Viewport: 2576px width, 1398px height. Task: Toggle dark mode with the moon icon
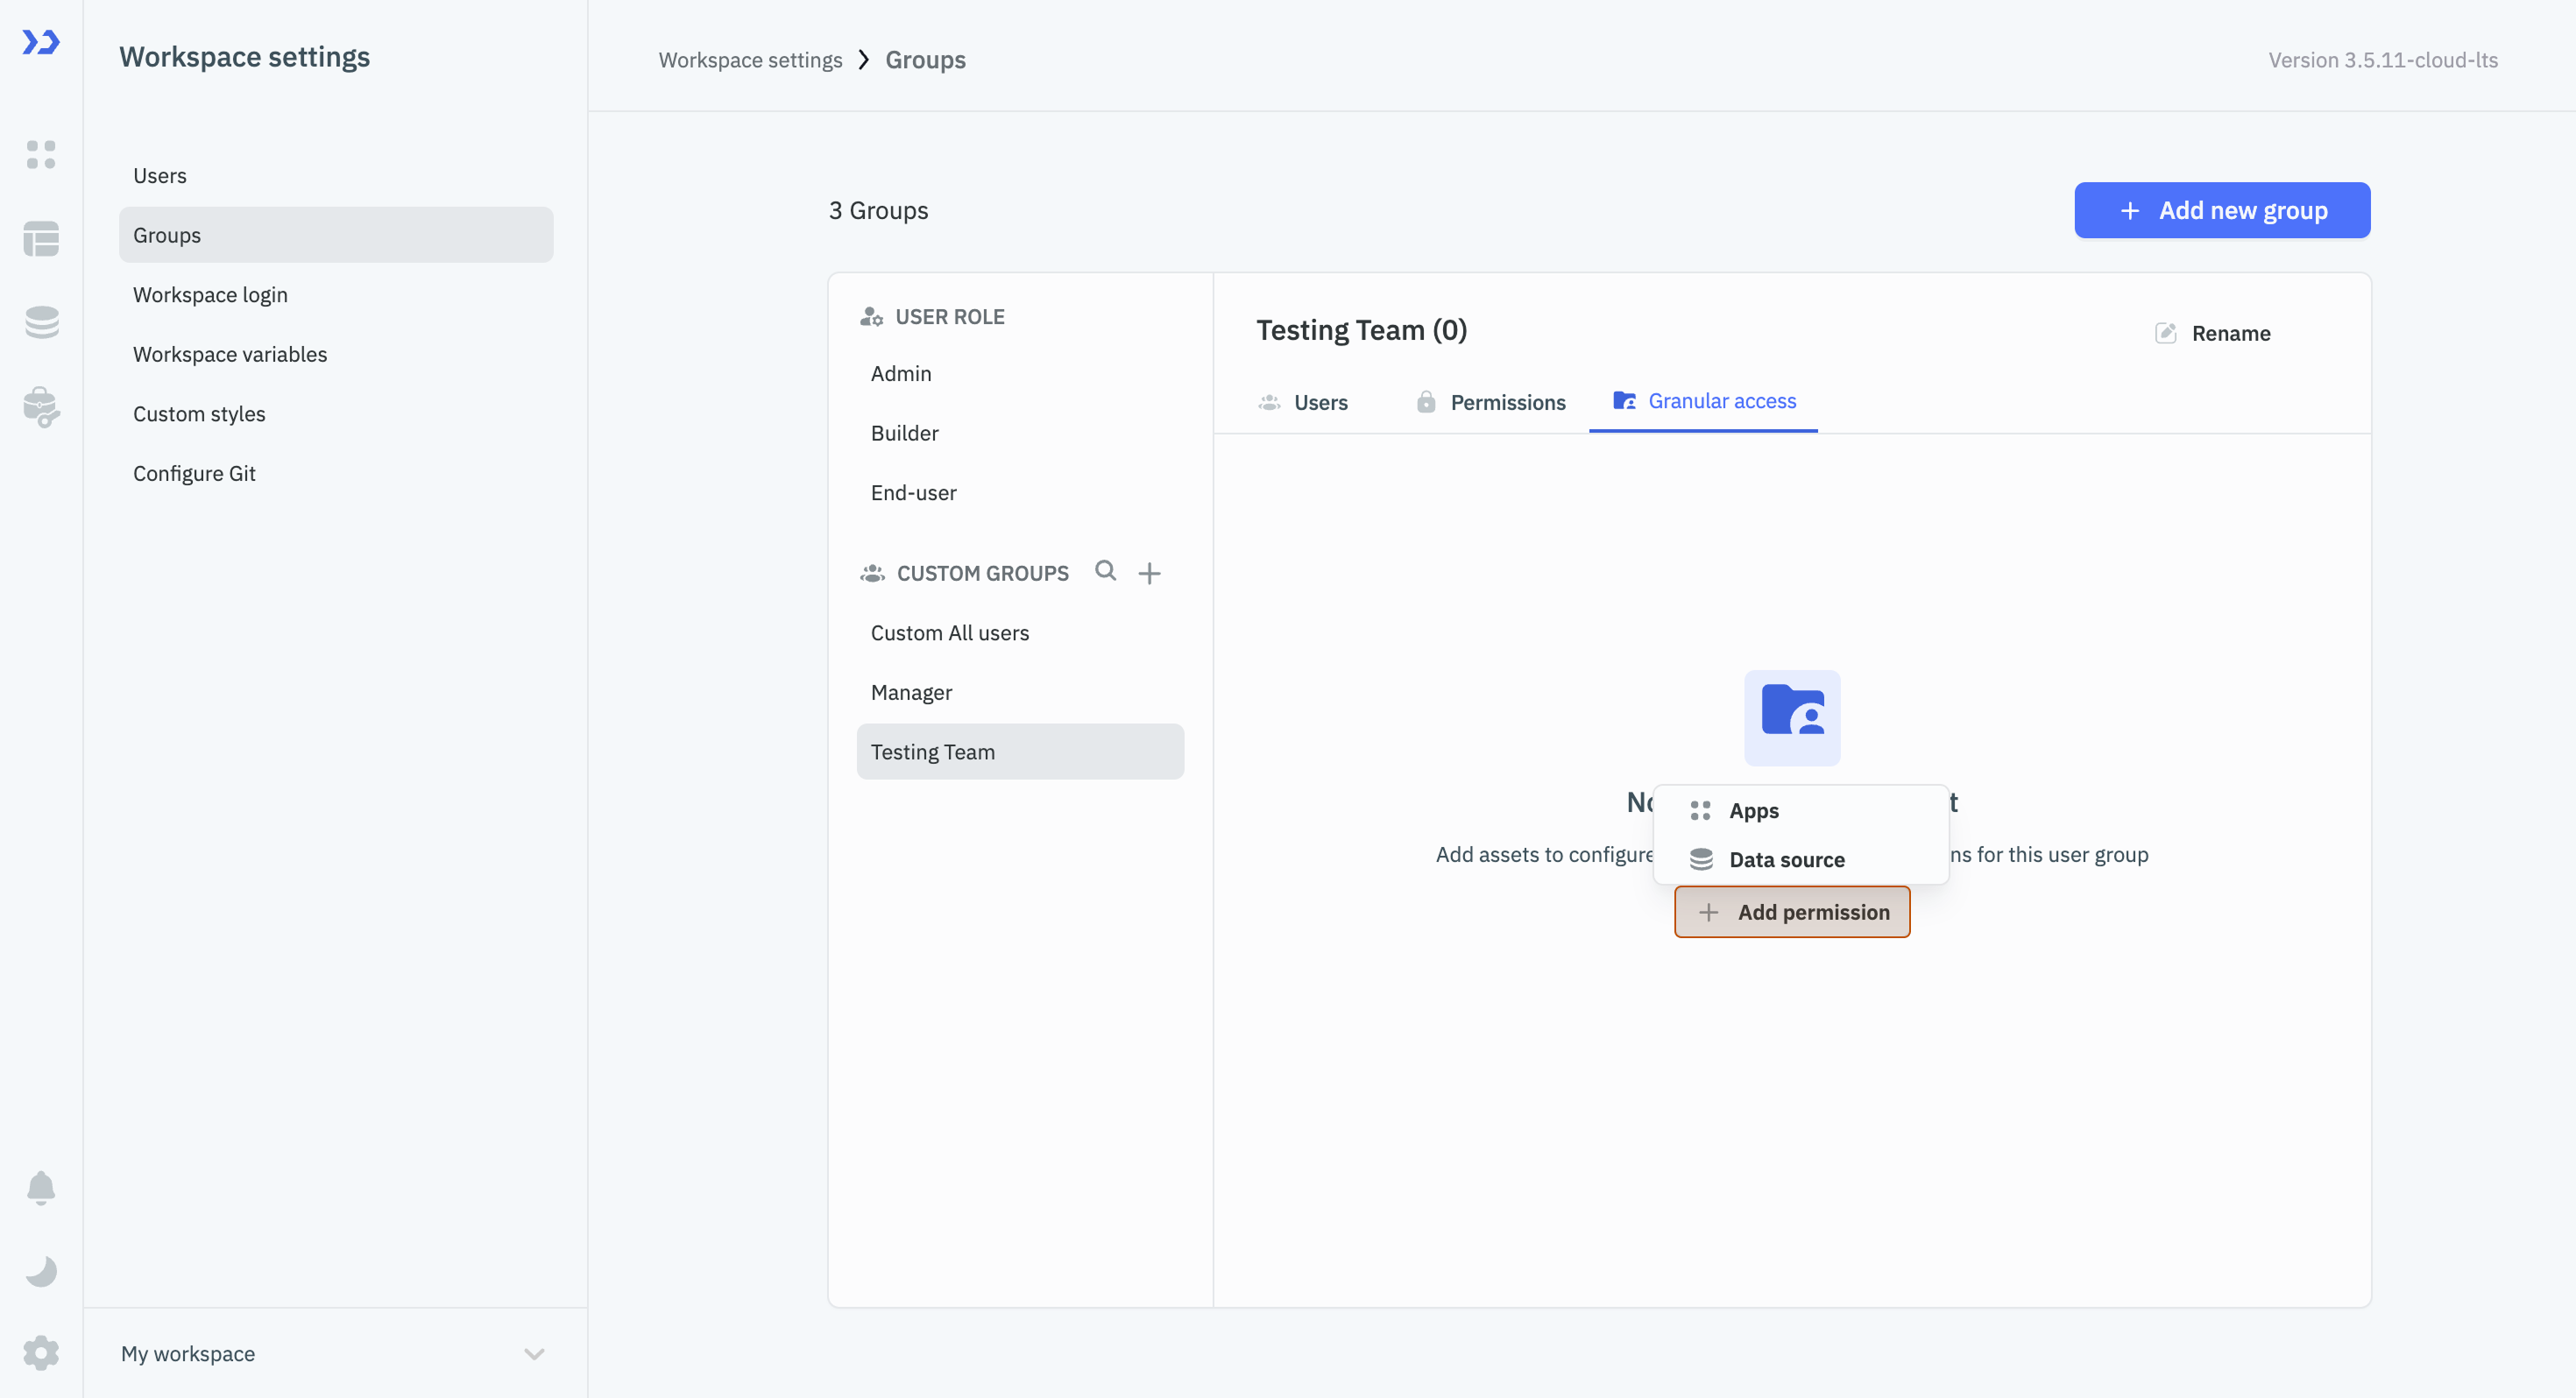[x=41, y=1271]
